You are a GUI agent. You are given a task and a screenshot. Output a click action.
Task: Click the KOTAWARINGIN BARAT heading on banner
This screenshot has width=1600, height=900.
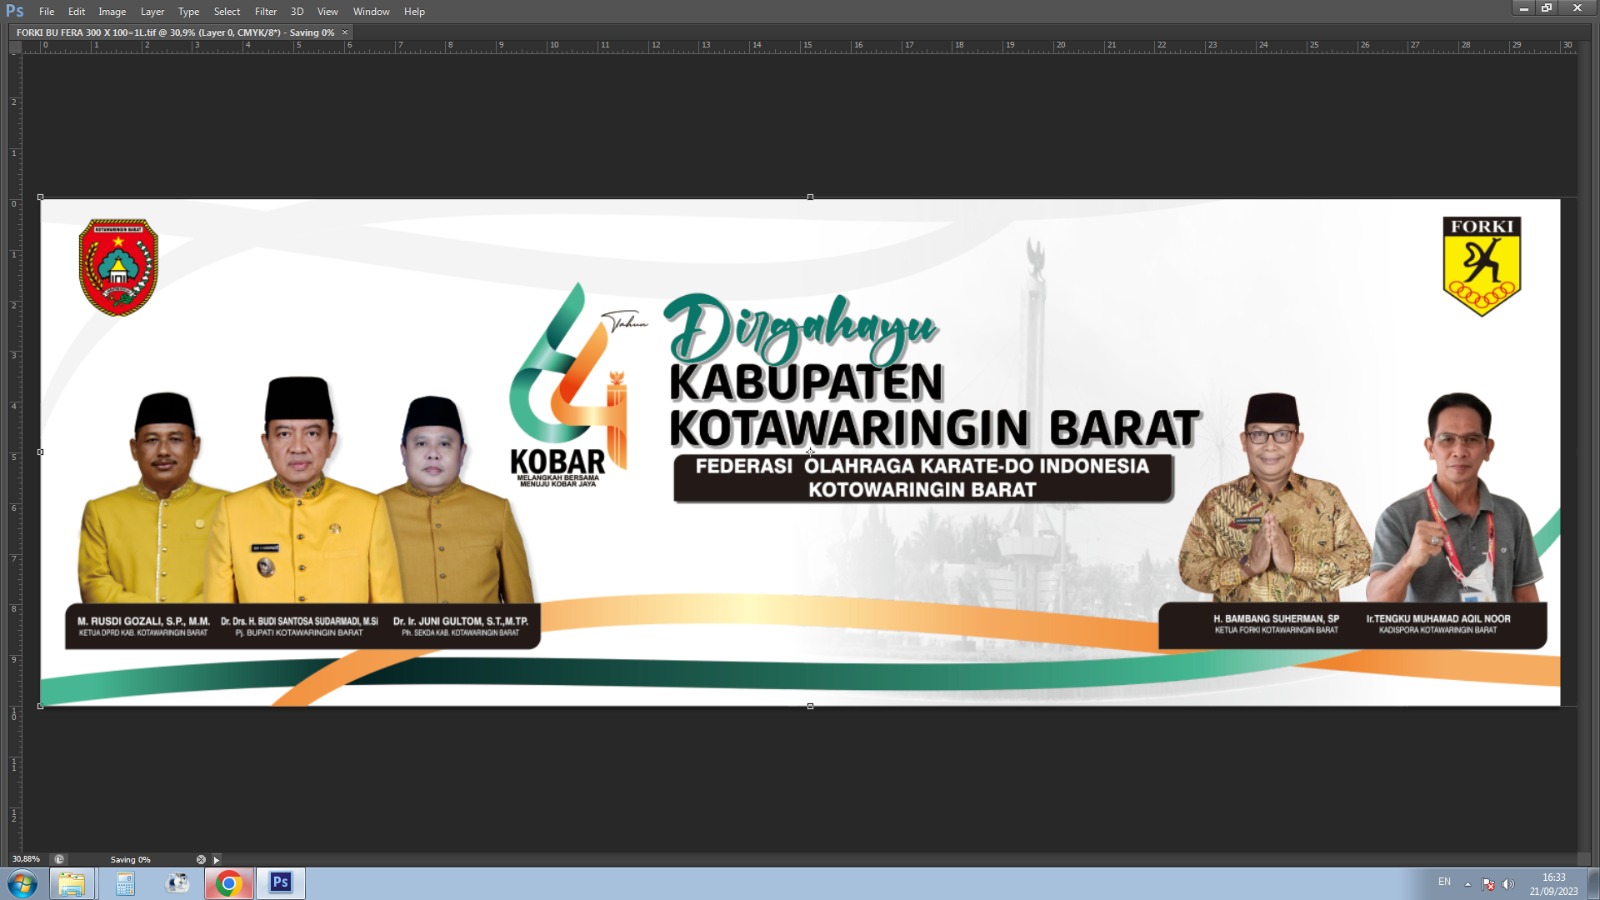coord(934,428)
